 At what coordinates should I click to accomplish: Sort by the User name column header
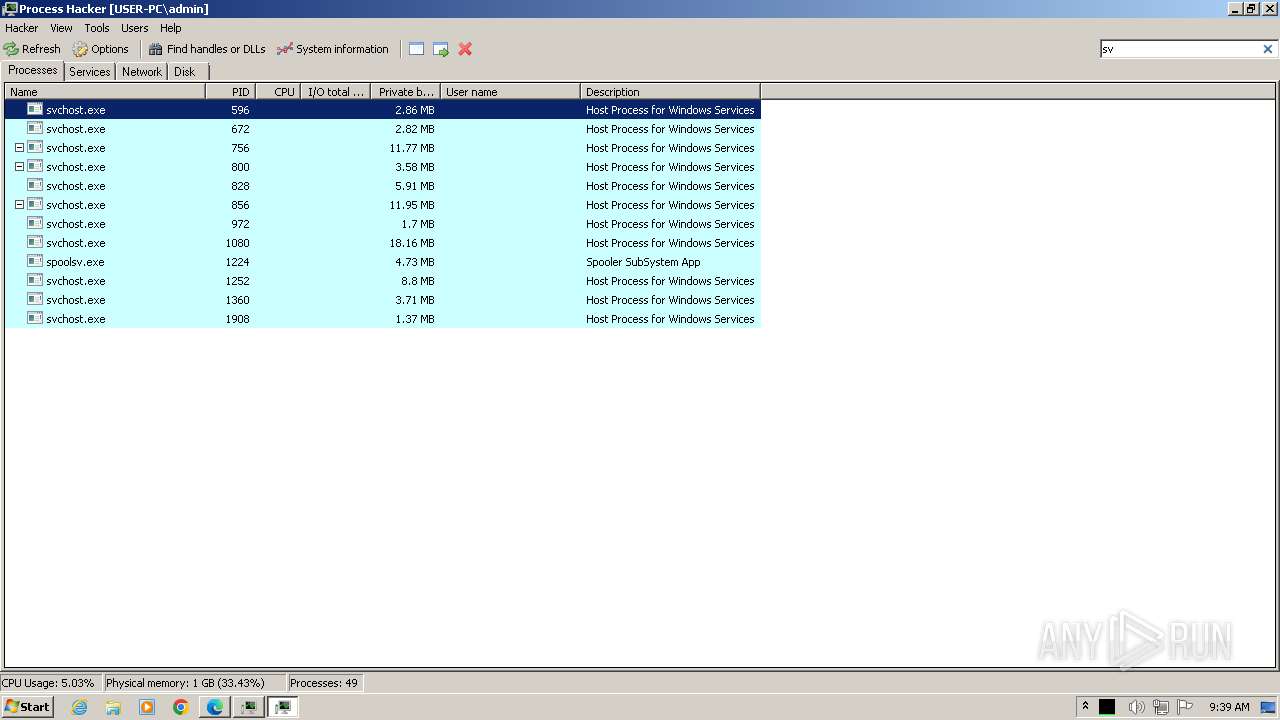510,92
